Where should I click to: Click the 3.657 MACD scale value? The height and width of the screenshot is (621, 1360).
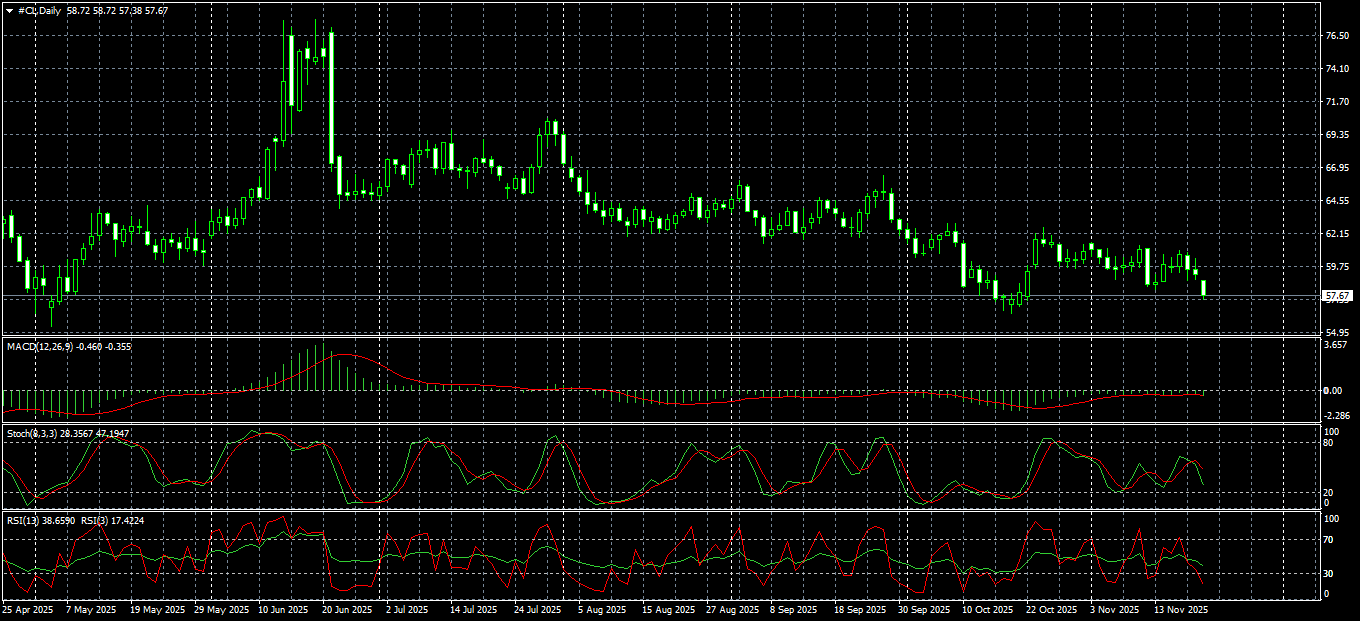(1336, 345)
